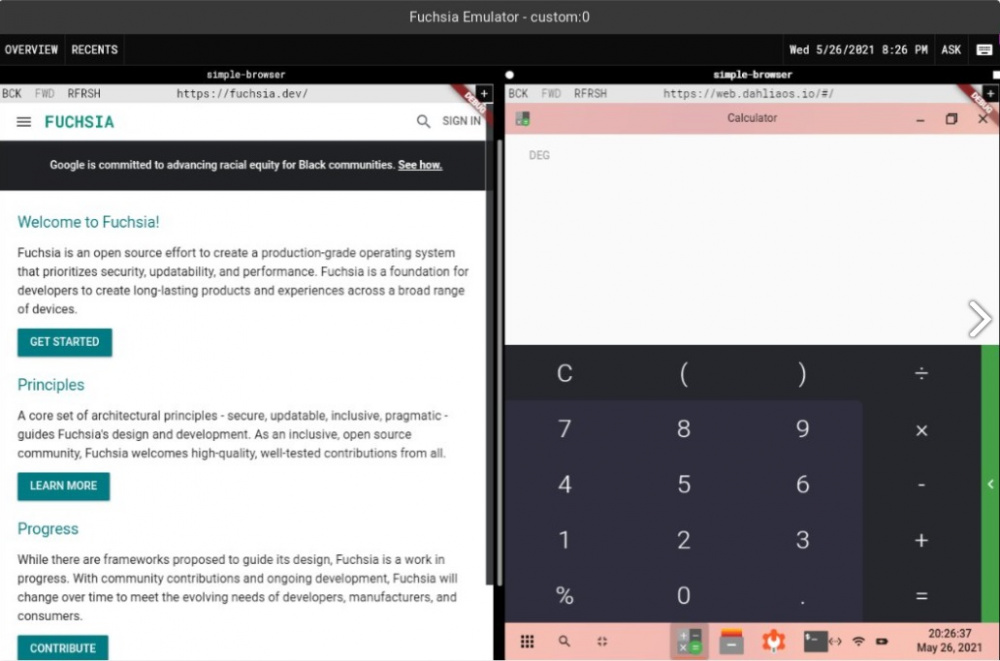Open the app launcher grid in the taskbar

tap(527, 641)
